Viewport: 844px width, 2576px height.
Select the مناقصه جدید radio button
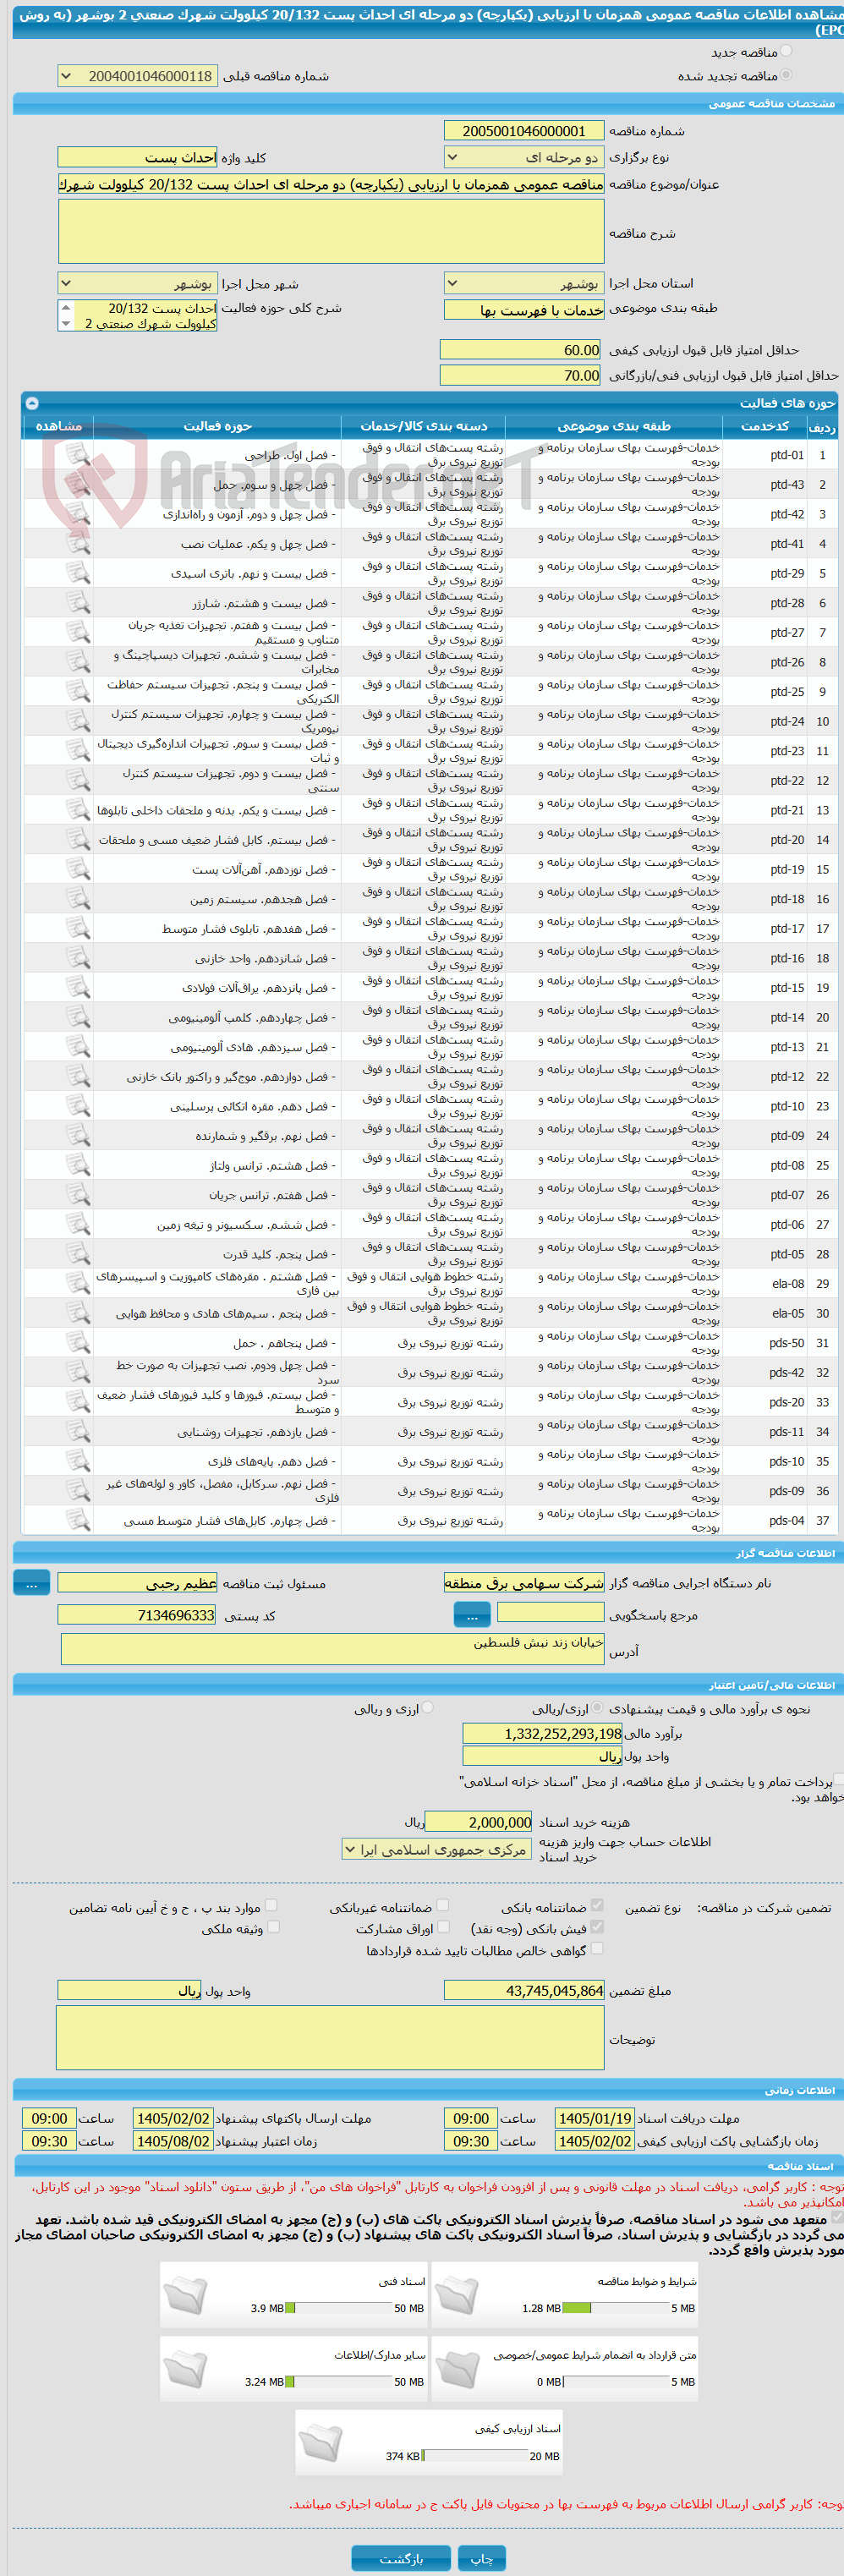786,51
